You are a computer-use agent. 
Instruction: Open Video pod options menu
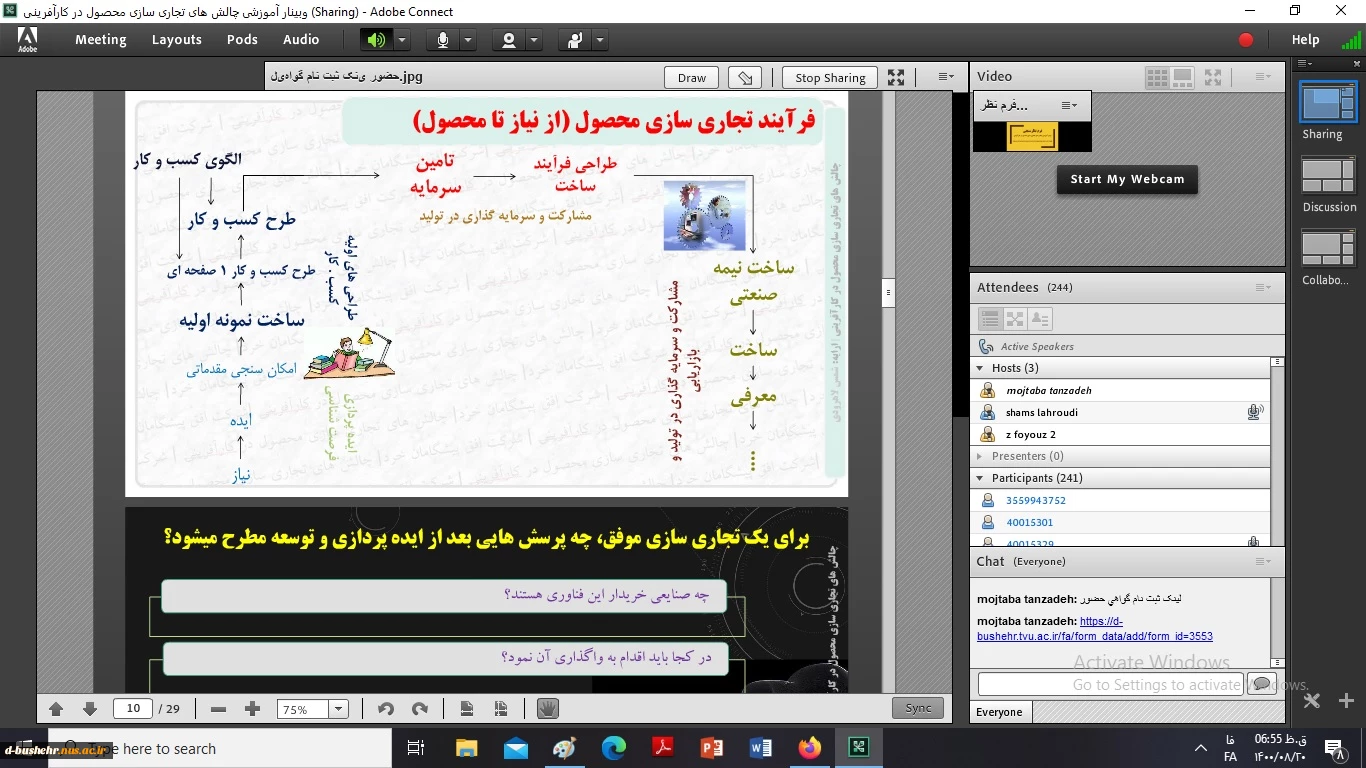pyautogui.click(x=1263, y=77)
